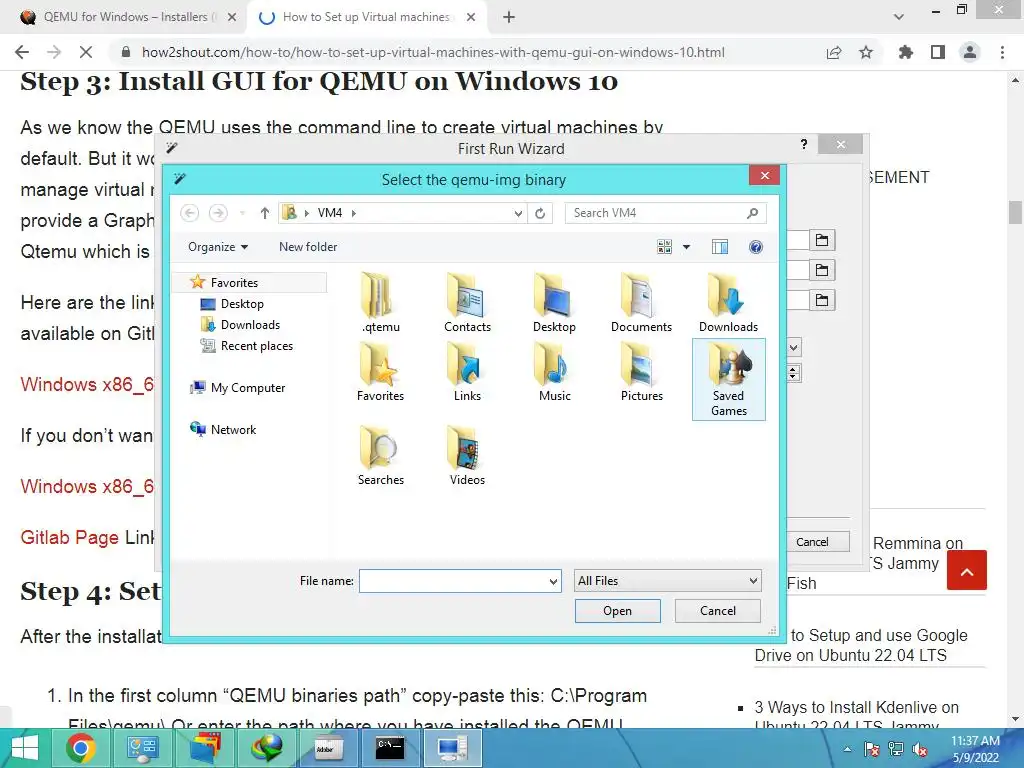Image resolution: width=1024 pixels, height=768 pixels.
Task: Expand VM4 breadcrumb arrow
Action: click(354, 213)
